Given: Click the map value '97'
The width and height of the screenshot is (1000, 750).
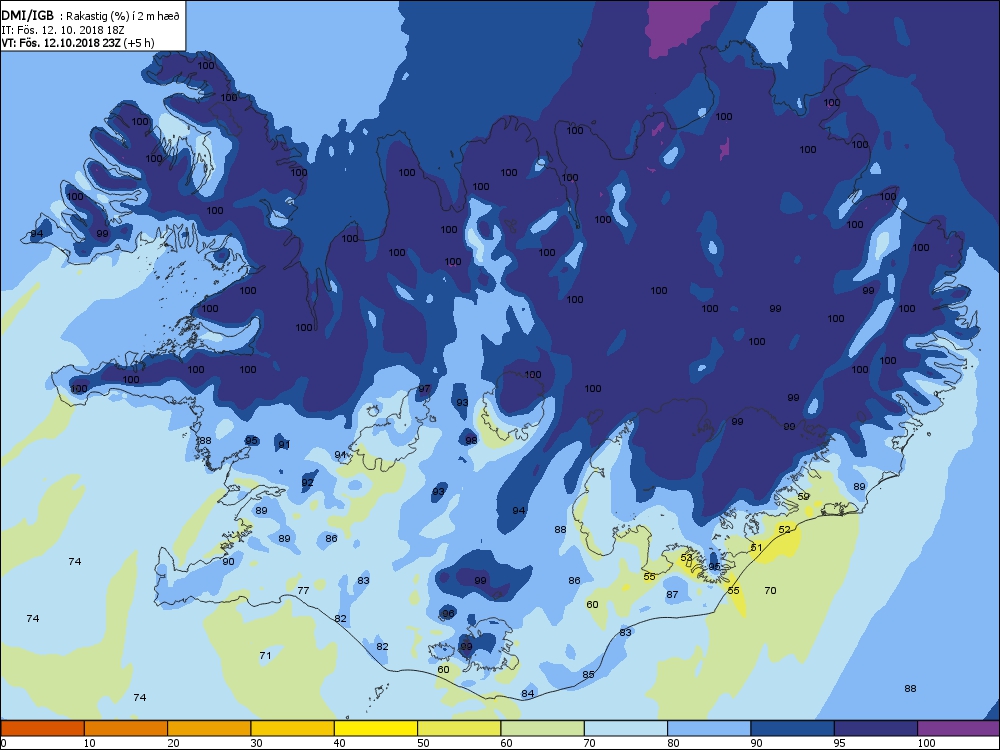Looking at the screenshot, I should point(424,388).
